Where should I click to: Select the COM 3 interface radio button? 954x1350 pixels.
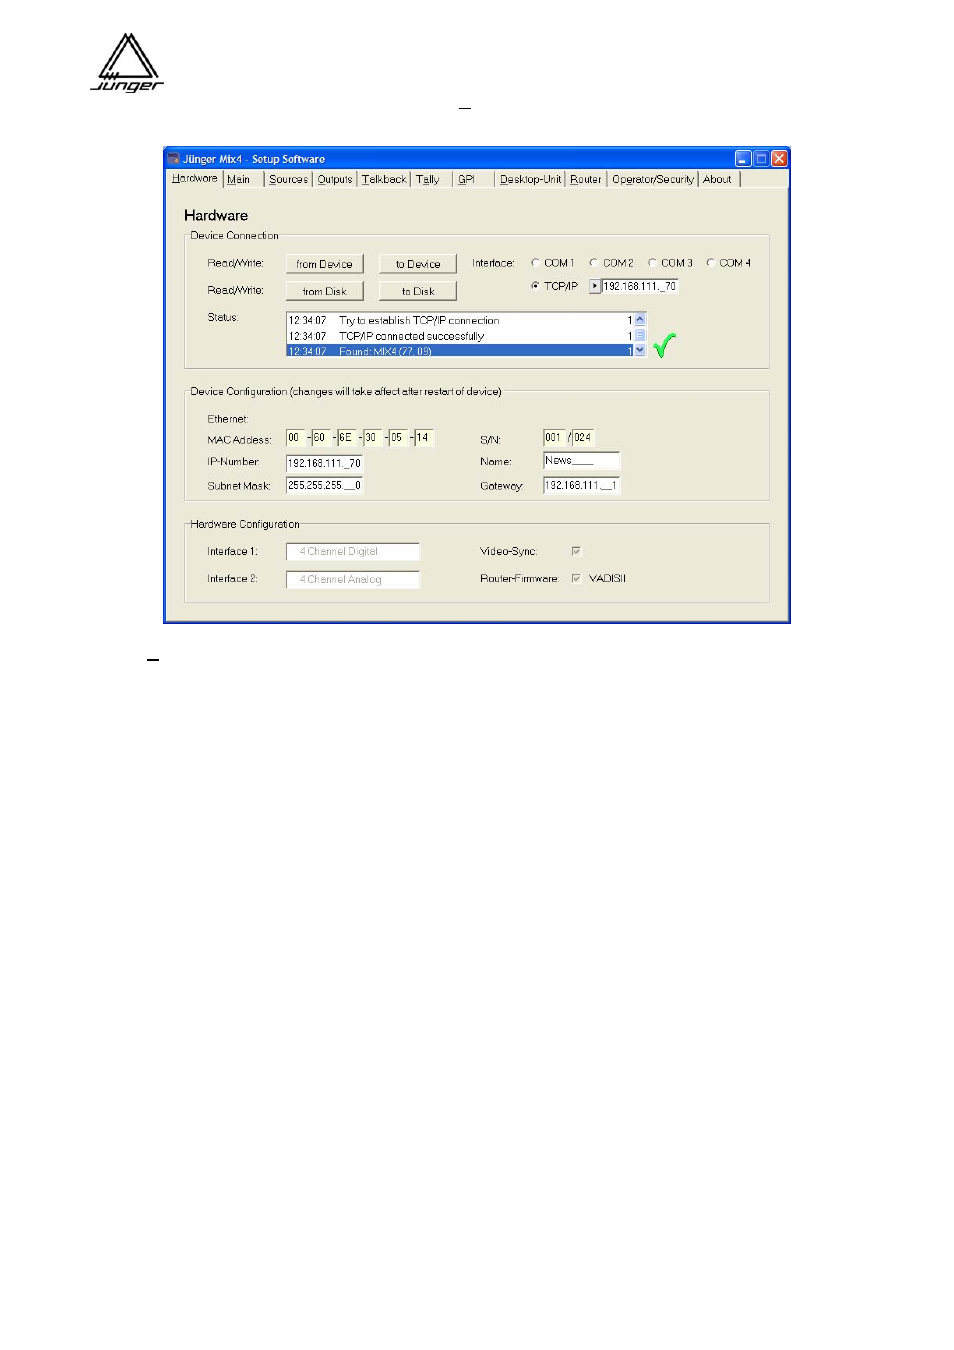(x=652, y=263)
